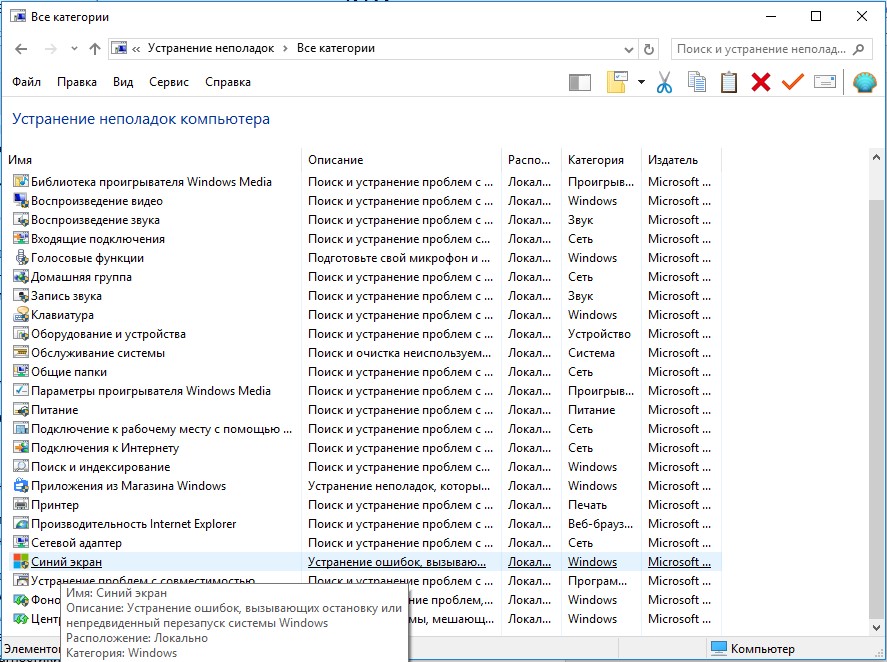
Task: Select Входящие подключения icon
Action: (21, 238)
